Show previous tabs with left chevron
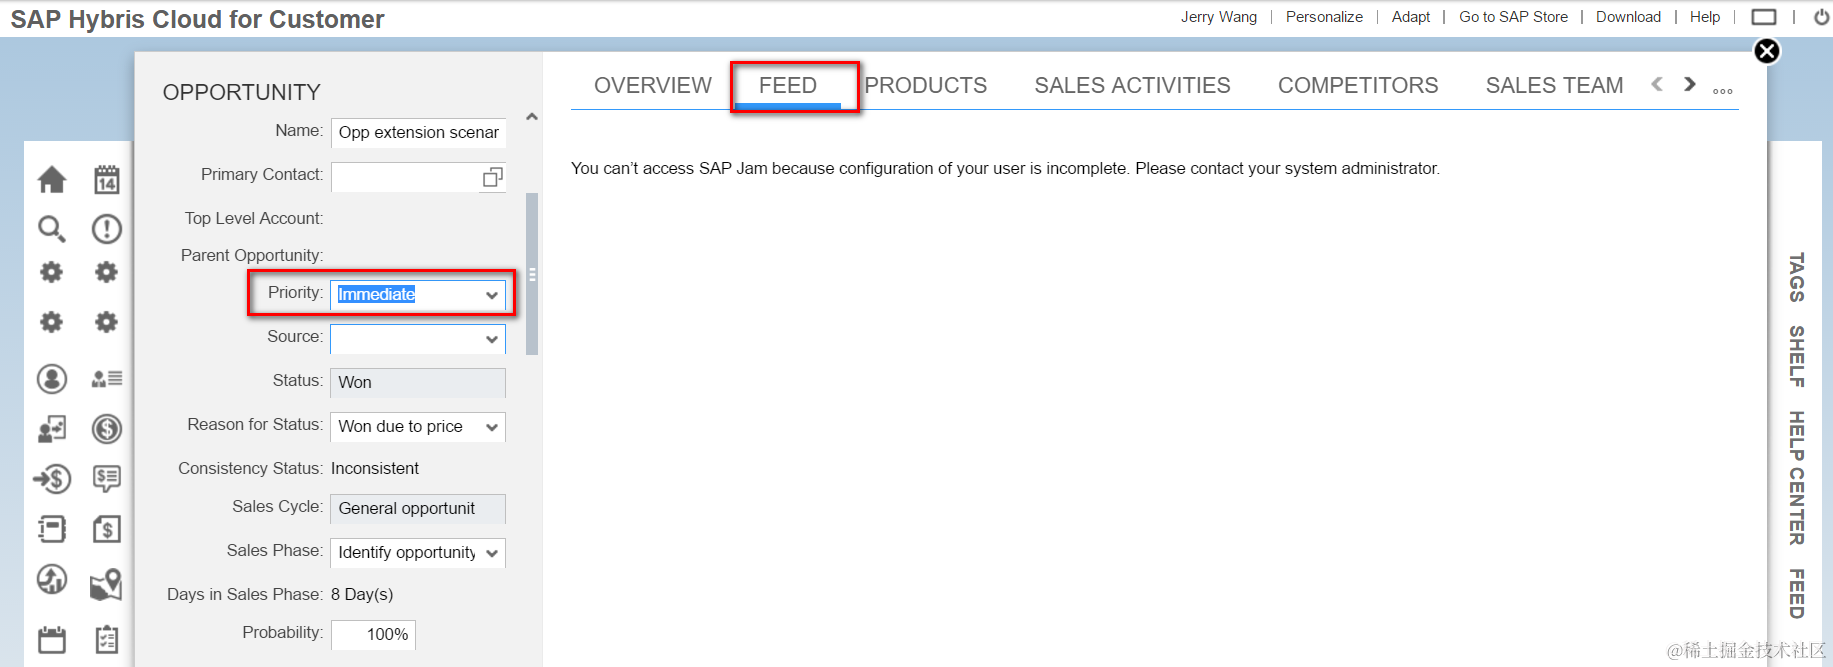 tap(1657, 84)
